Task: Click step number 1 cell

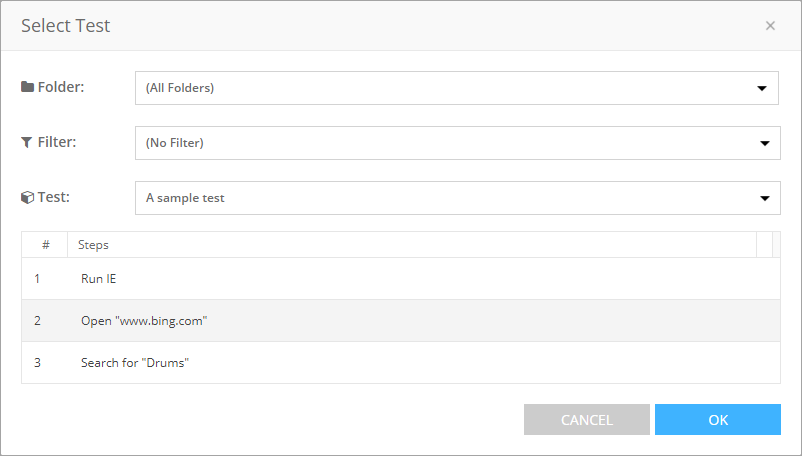Action: point(38,279)
